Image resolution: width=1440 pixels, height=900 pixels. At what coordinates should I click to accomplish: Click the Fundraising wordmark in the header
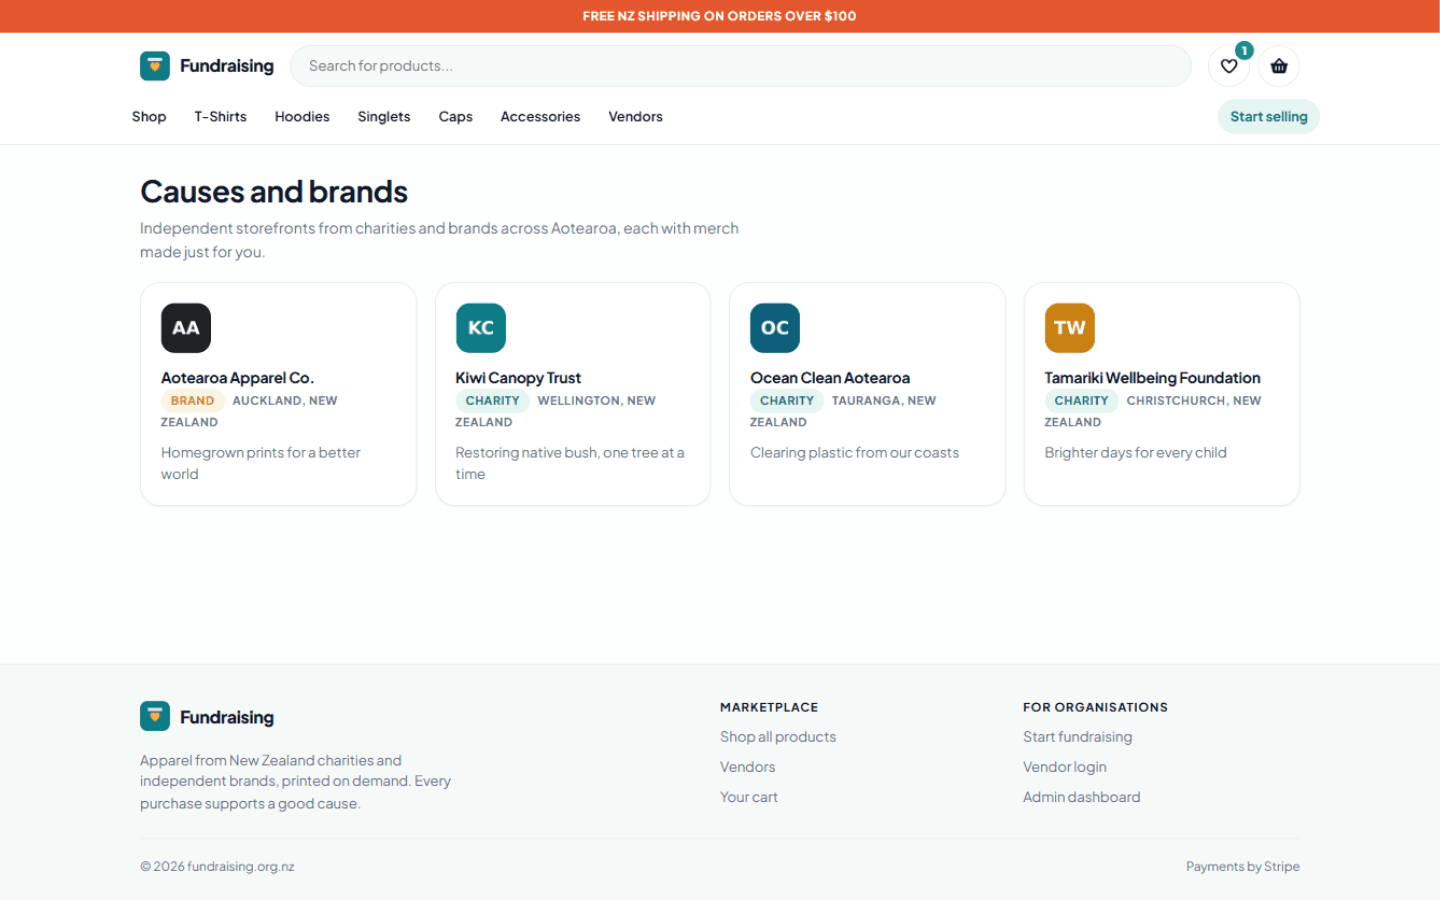pyautogui.click(x=227, y=66)
